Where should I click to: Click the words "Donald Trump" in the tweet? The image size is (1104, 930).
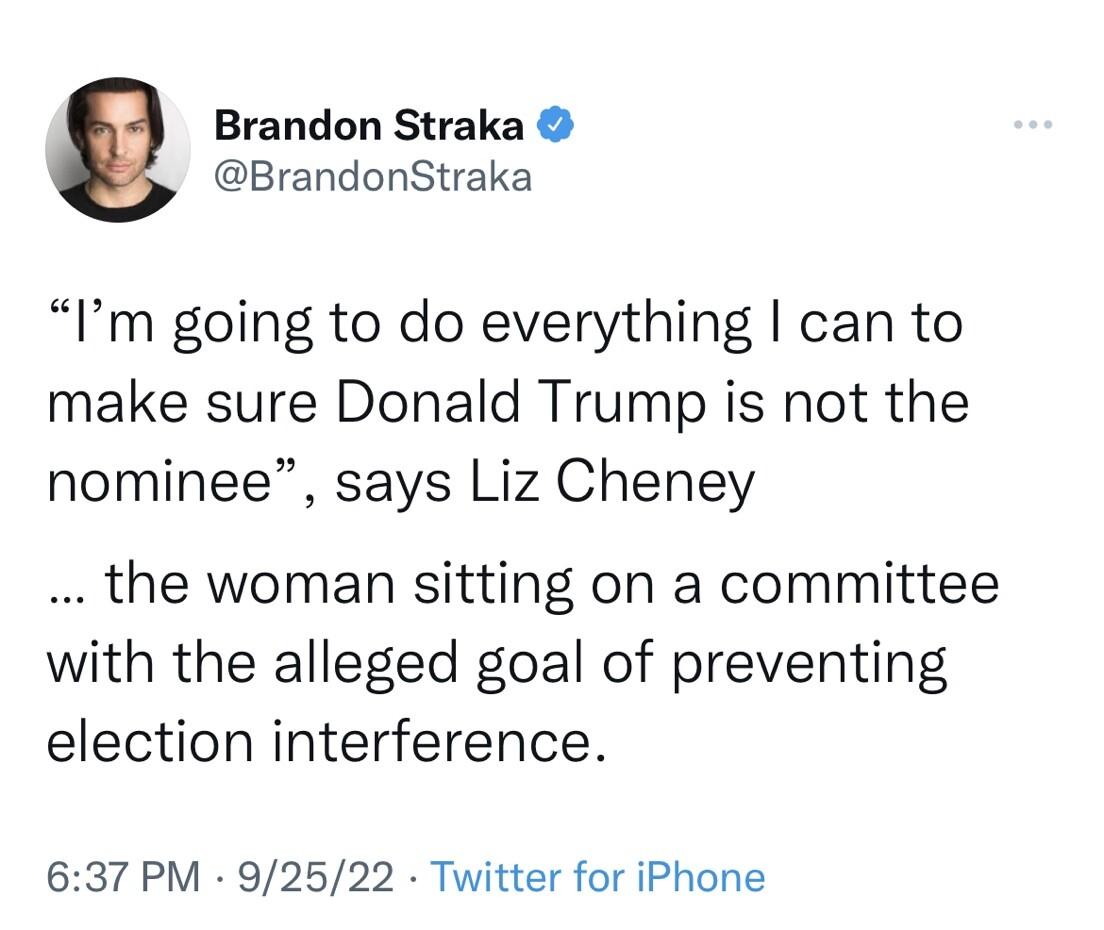[520, 403]
